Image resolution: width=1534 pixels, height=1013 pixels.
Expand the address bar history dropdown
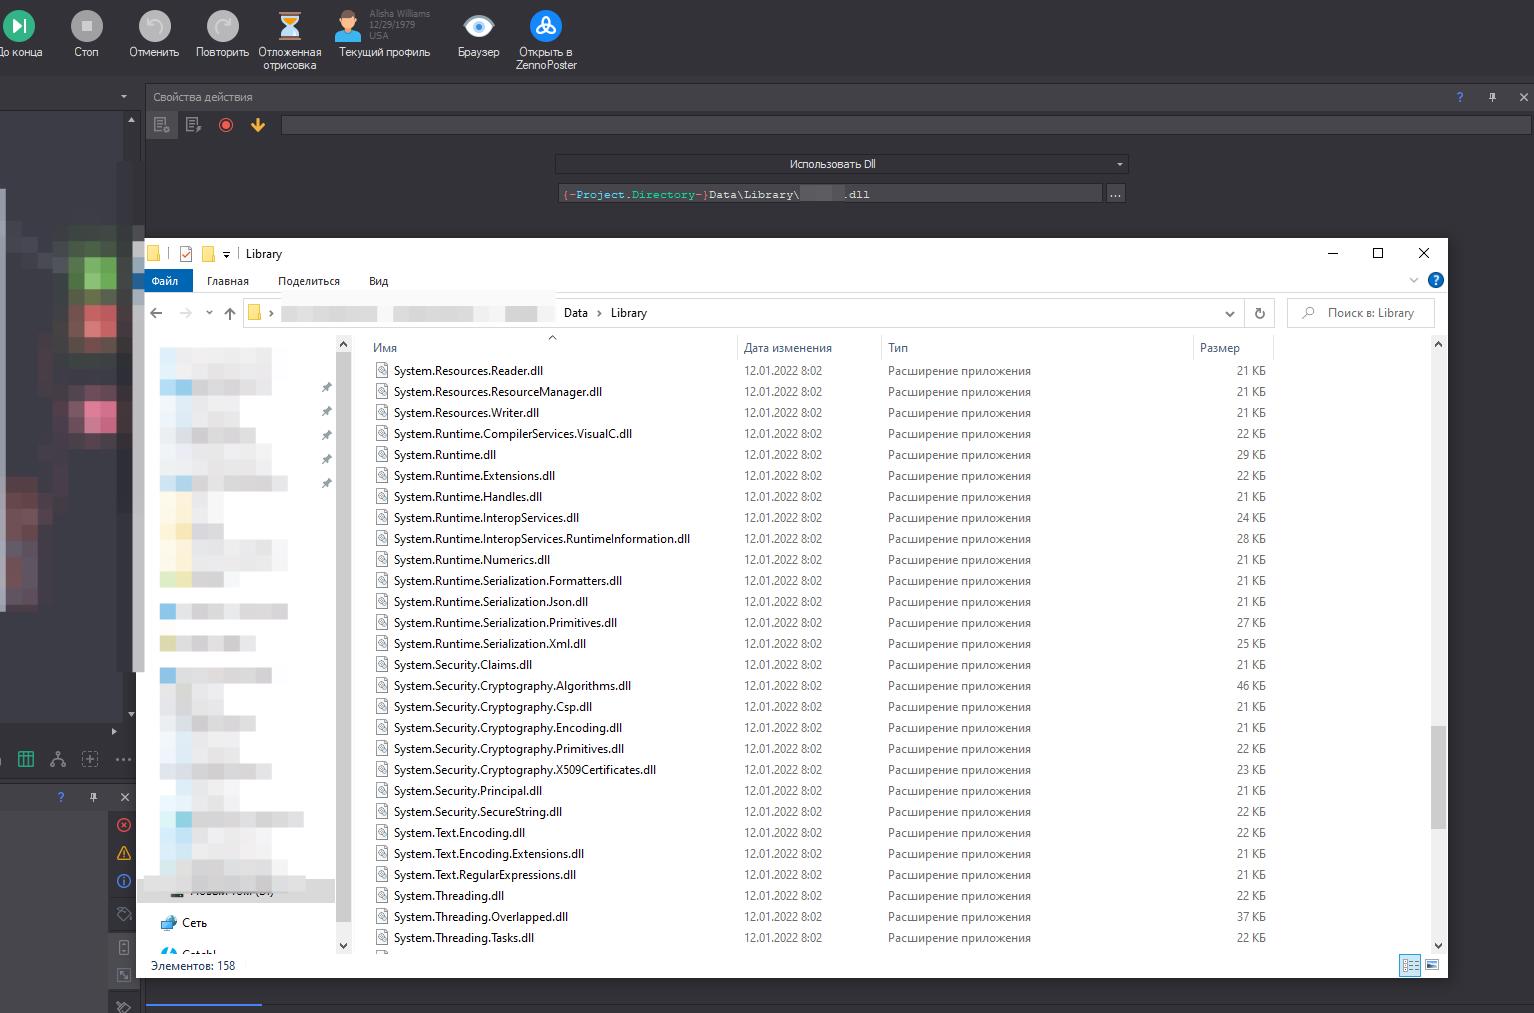(1230, 313)
